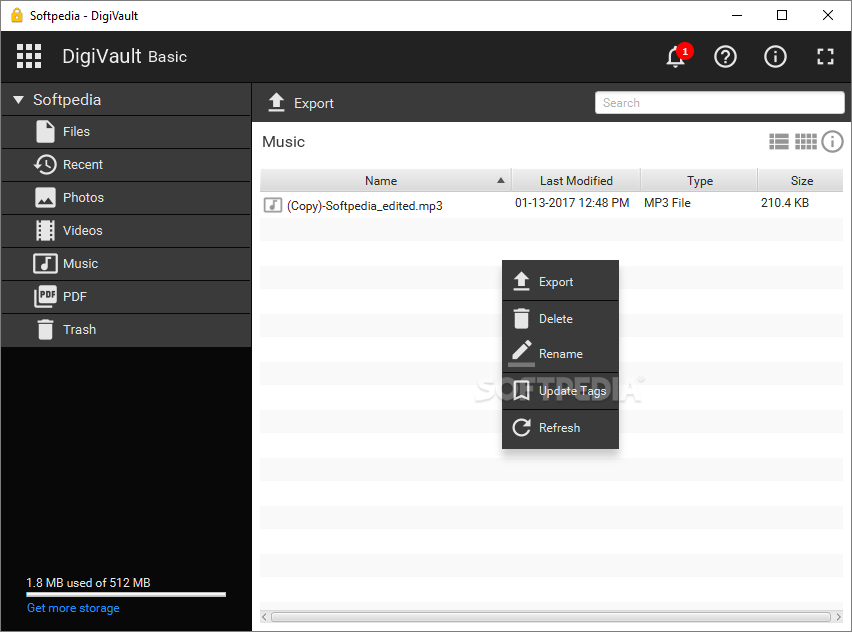This screenshot has width=852, height=632.
Task: Toggle fullscreen mode icon
Action: click(x=825, y=57)
